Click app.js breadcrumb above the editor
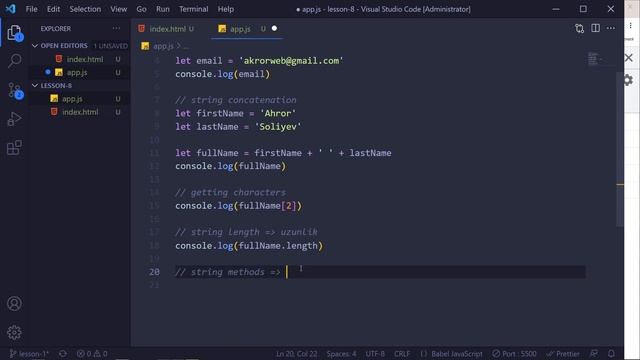This screenshot has width=640, height=360. (163, 46)
